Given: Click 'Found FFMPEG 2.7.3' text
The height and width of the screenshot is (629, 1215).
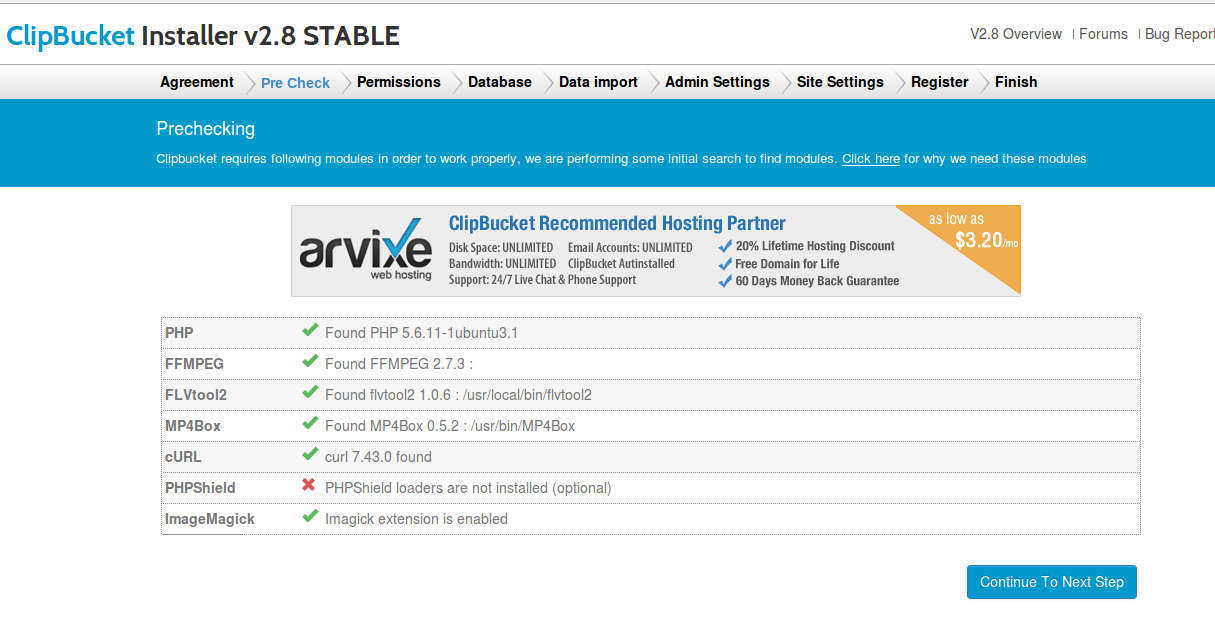Looking at the screenshot, I should click(399, 364).
